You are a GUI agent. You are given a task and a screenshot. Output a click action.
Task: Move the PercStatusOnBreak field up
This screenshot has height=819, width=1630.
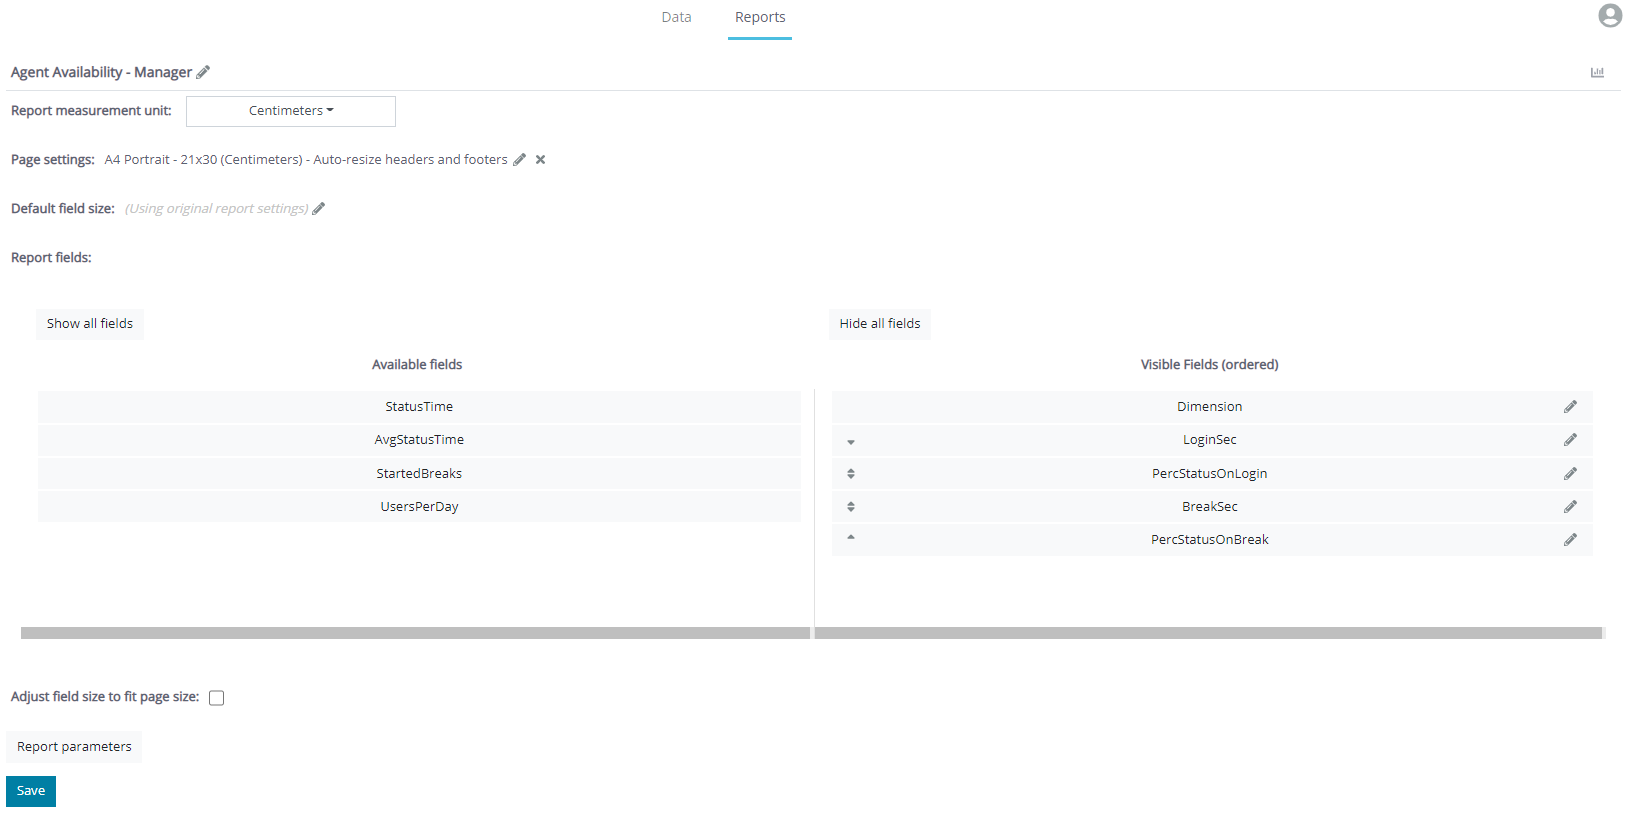pyautogui.click(x=851, y=538)
